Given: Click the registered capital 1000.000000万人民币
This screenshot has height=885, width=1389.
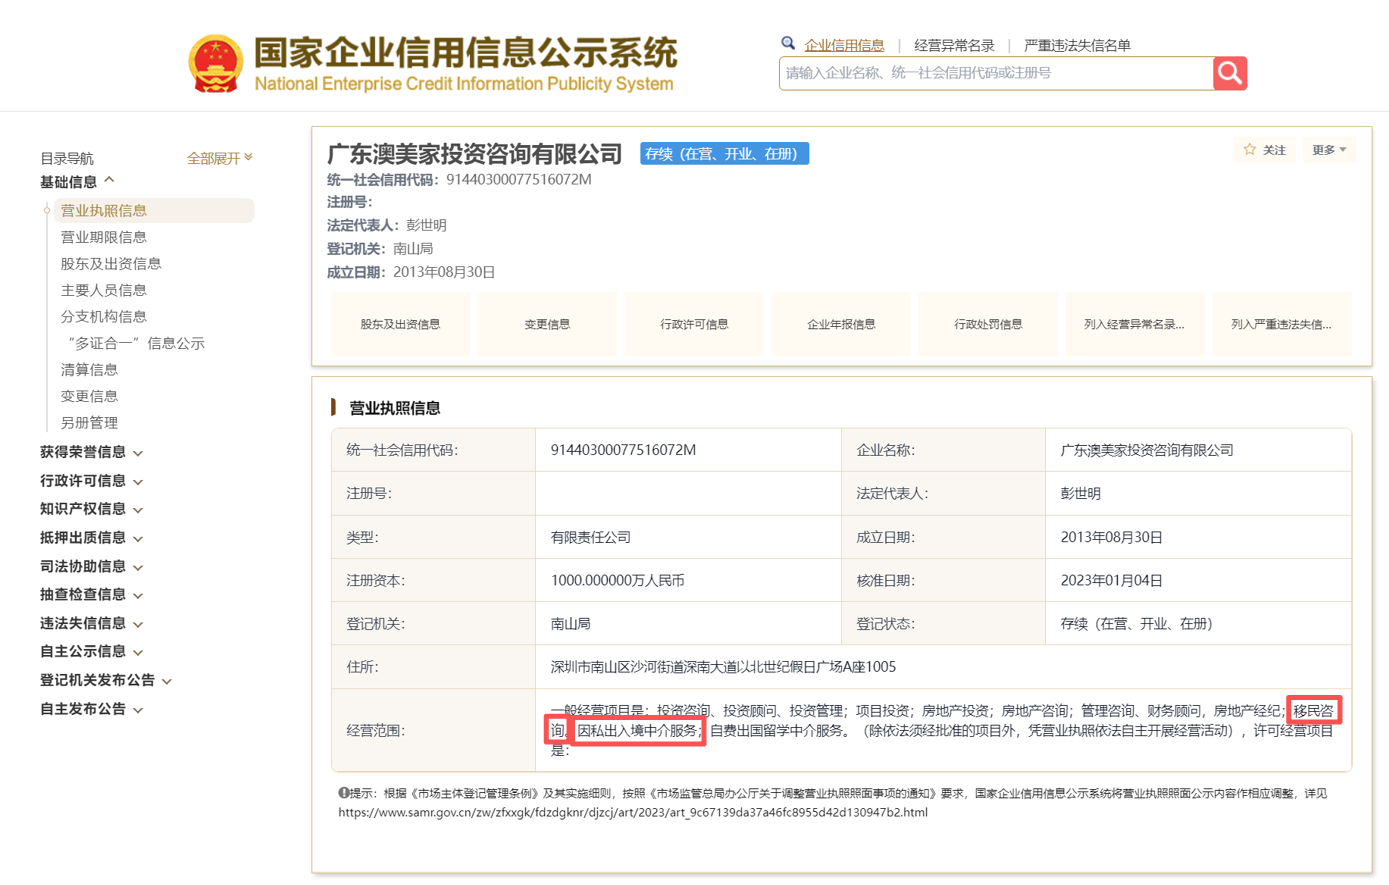Looking at the screenshot, I should pyautogui.click(x=617, y=580).
